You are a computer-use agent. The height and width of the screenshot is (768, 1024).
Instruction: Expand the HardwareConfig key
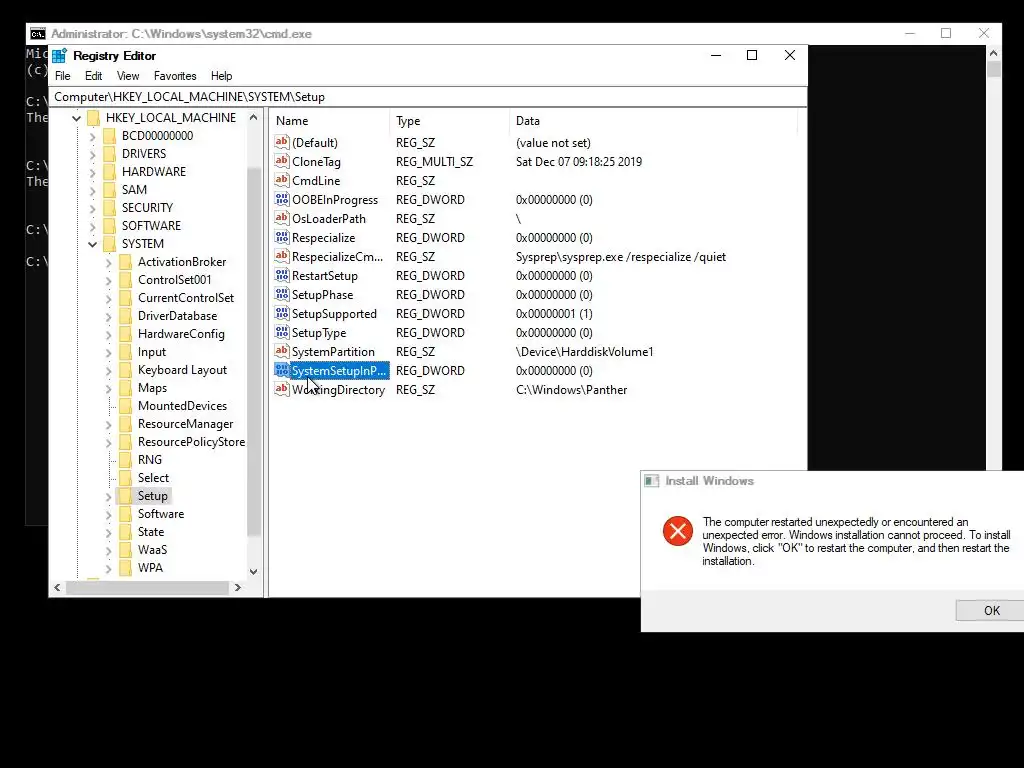[108, 334]
